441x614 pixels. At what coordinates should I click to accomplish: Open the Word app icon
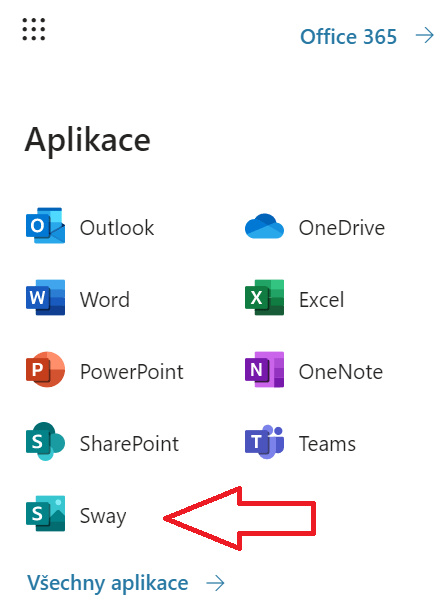(45, 298)
